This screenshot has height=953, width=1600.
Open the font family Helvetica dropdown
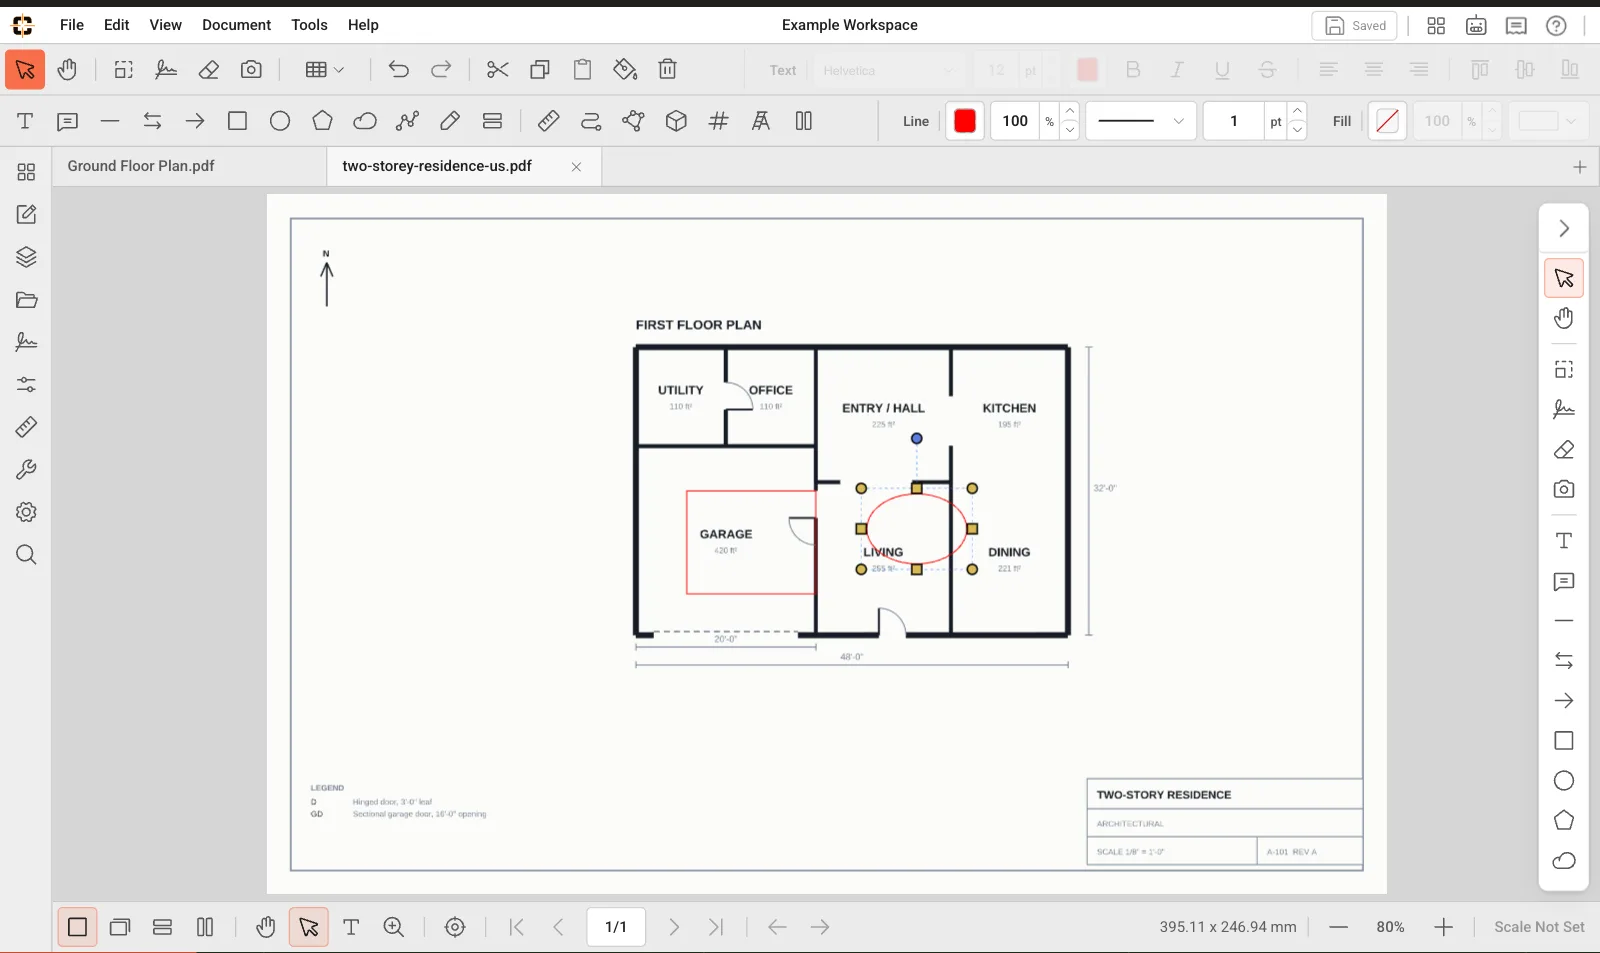tap(889, 70)
